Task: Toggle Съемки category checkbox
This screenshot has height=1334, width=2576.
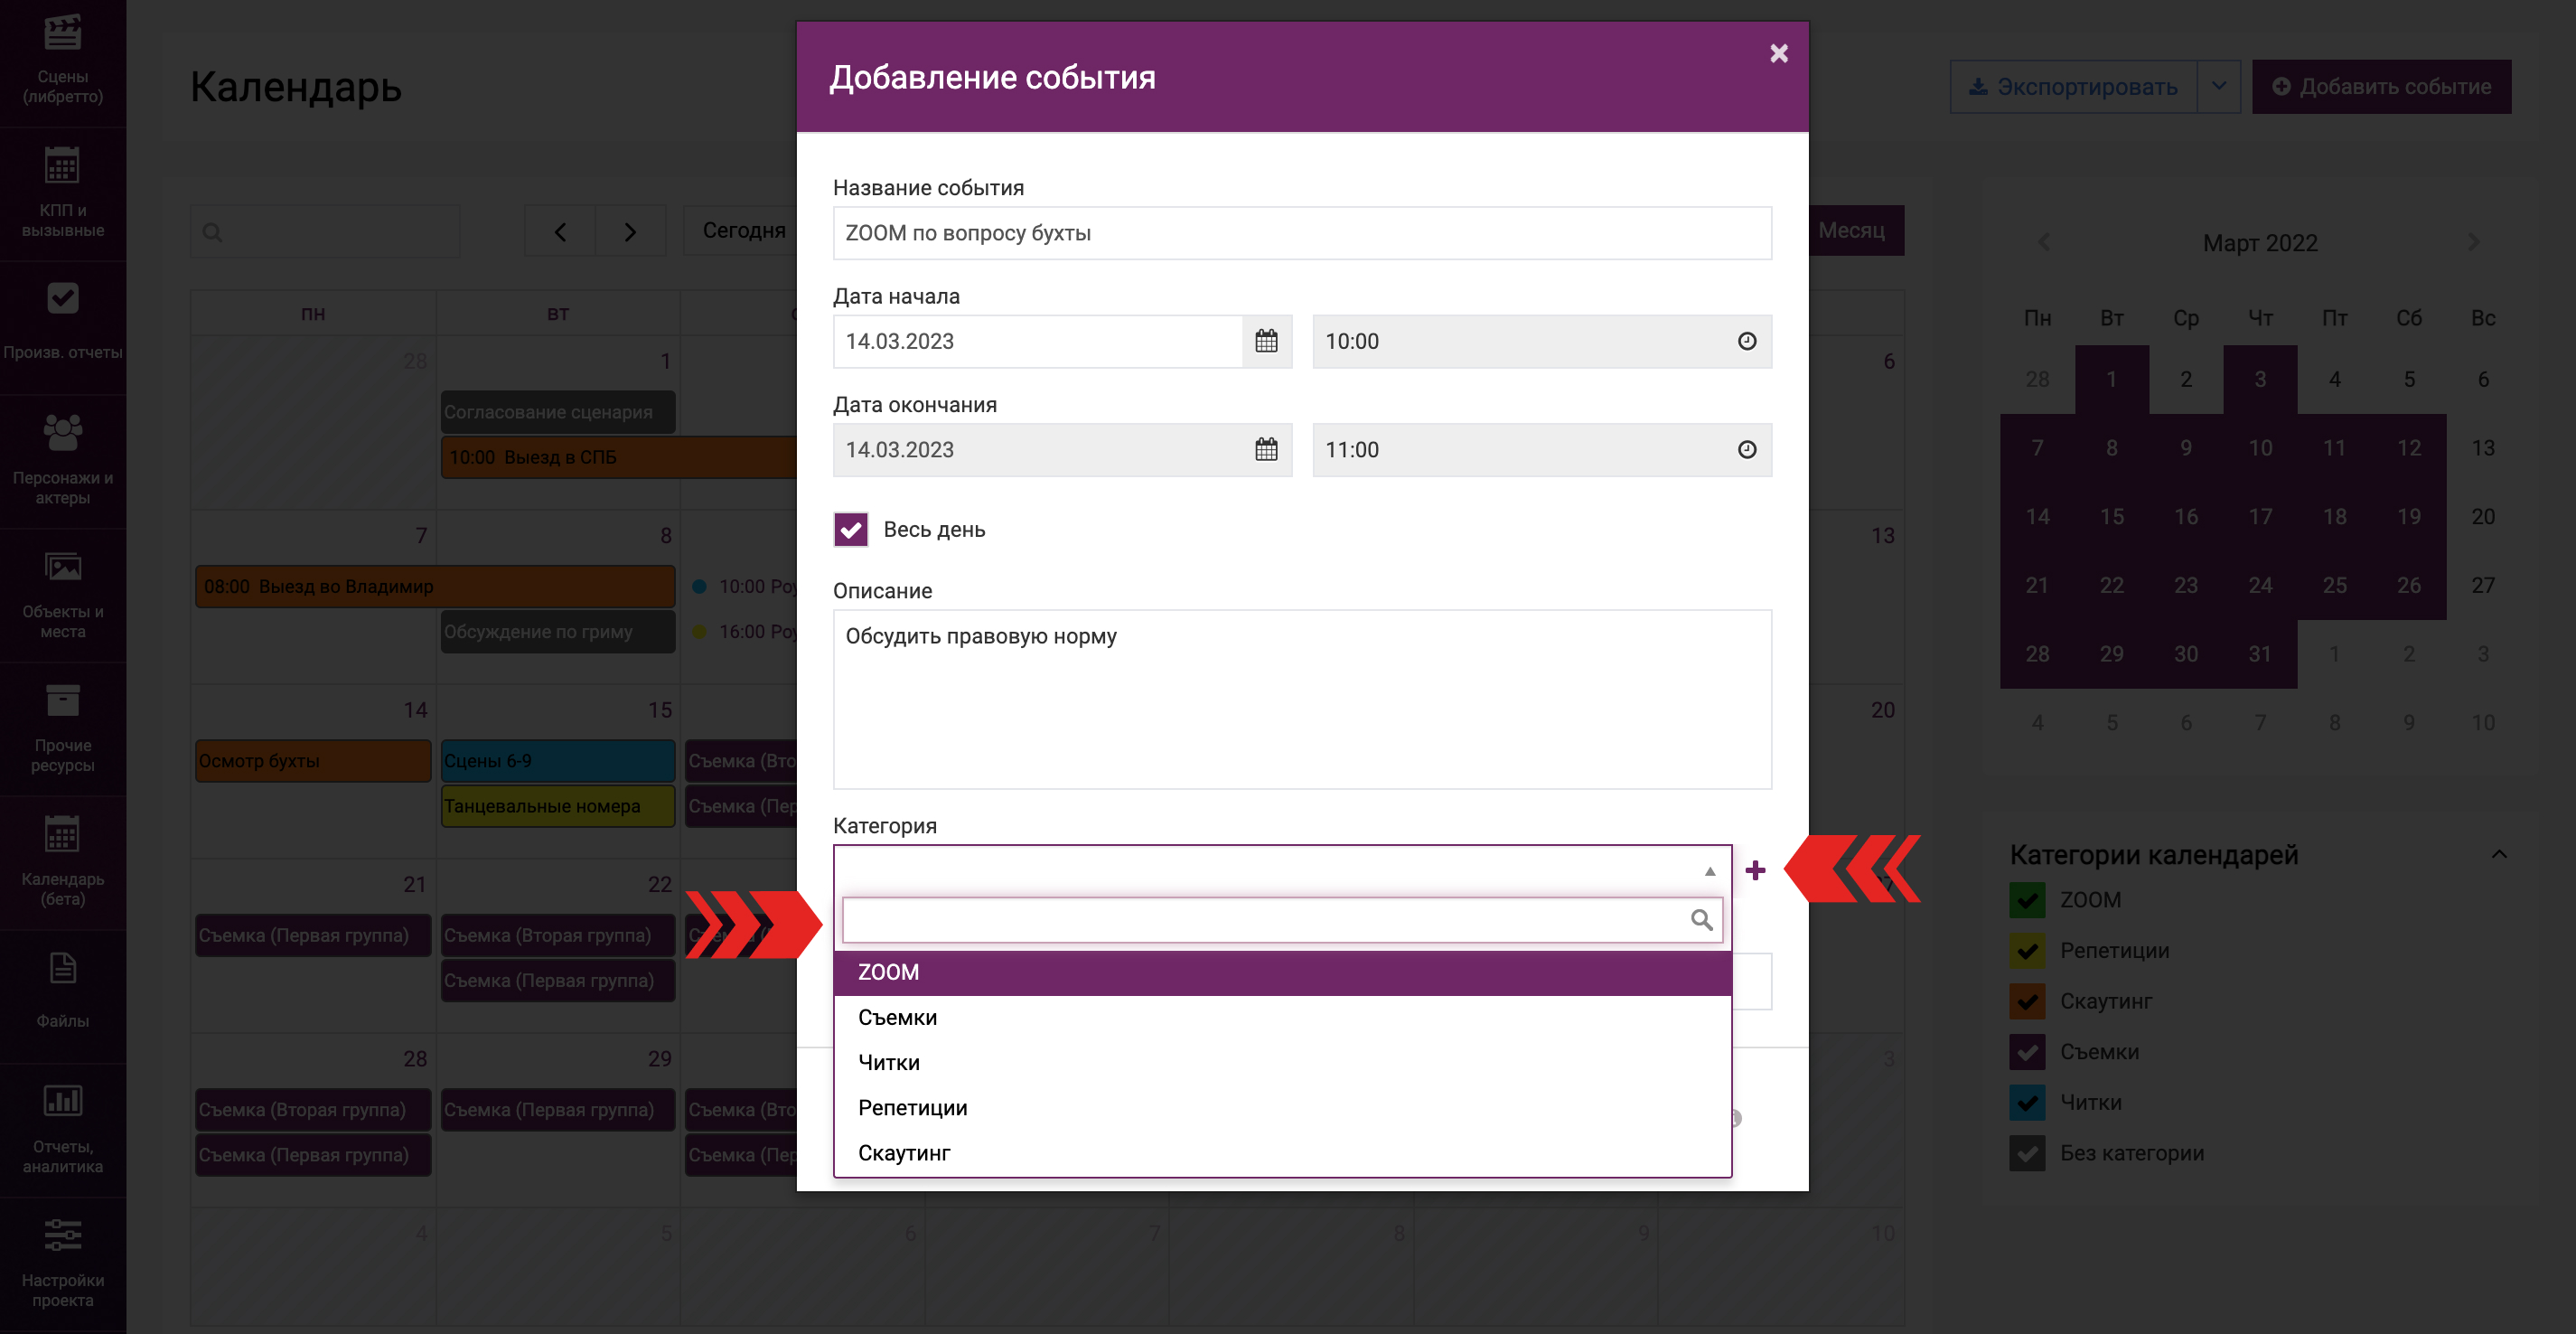Action: point(2027,1052)
